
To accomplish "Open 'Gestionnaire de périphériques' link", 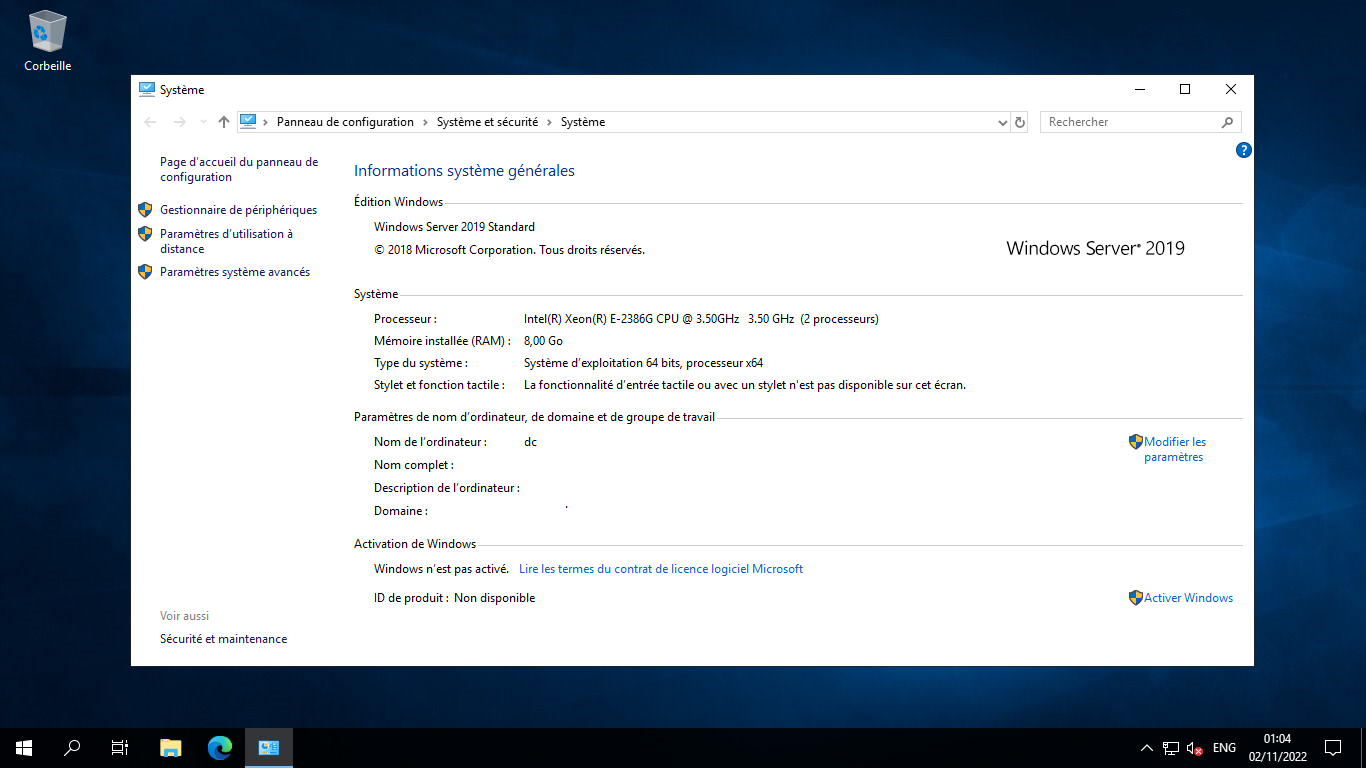I will pyautogui.click(x=238, y=210).
